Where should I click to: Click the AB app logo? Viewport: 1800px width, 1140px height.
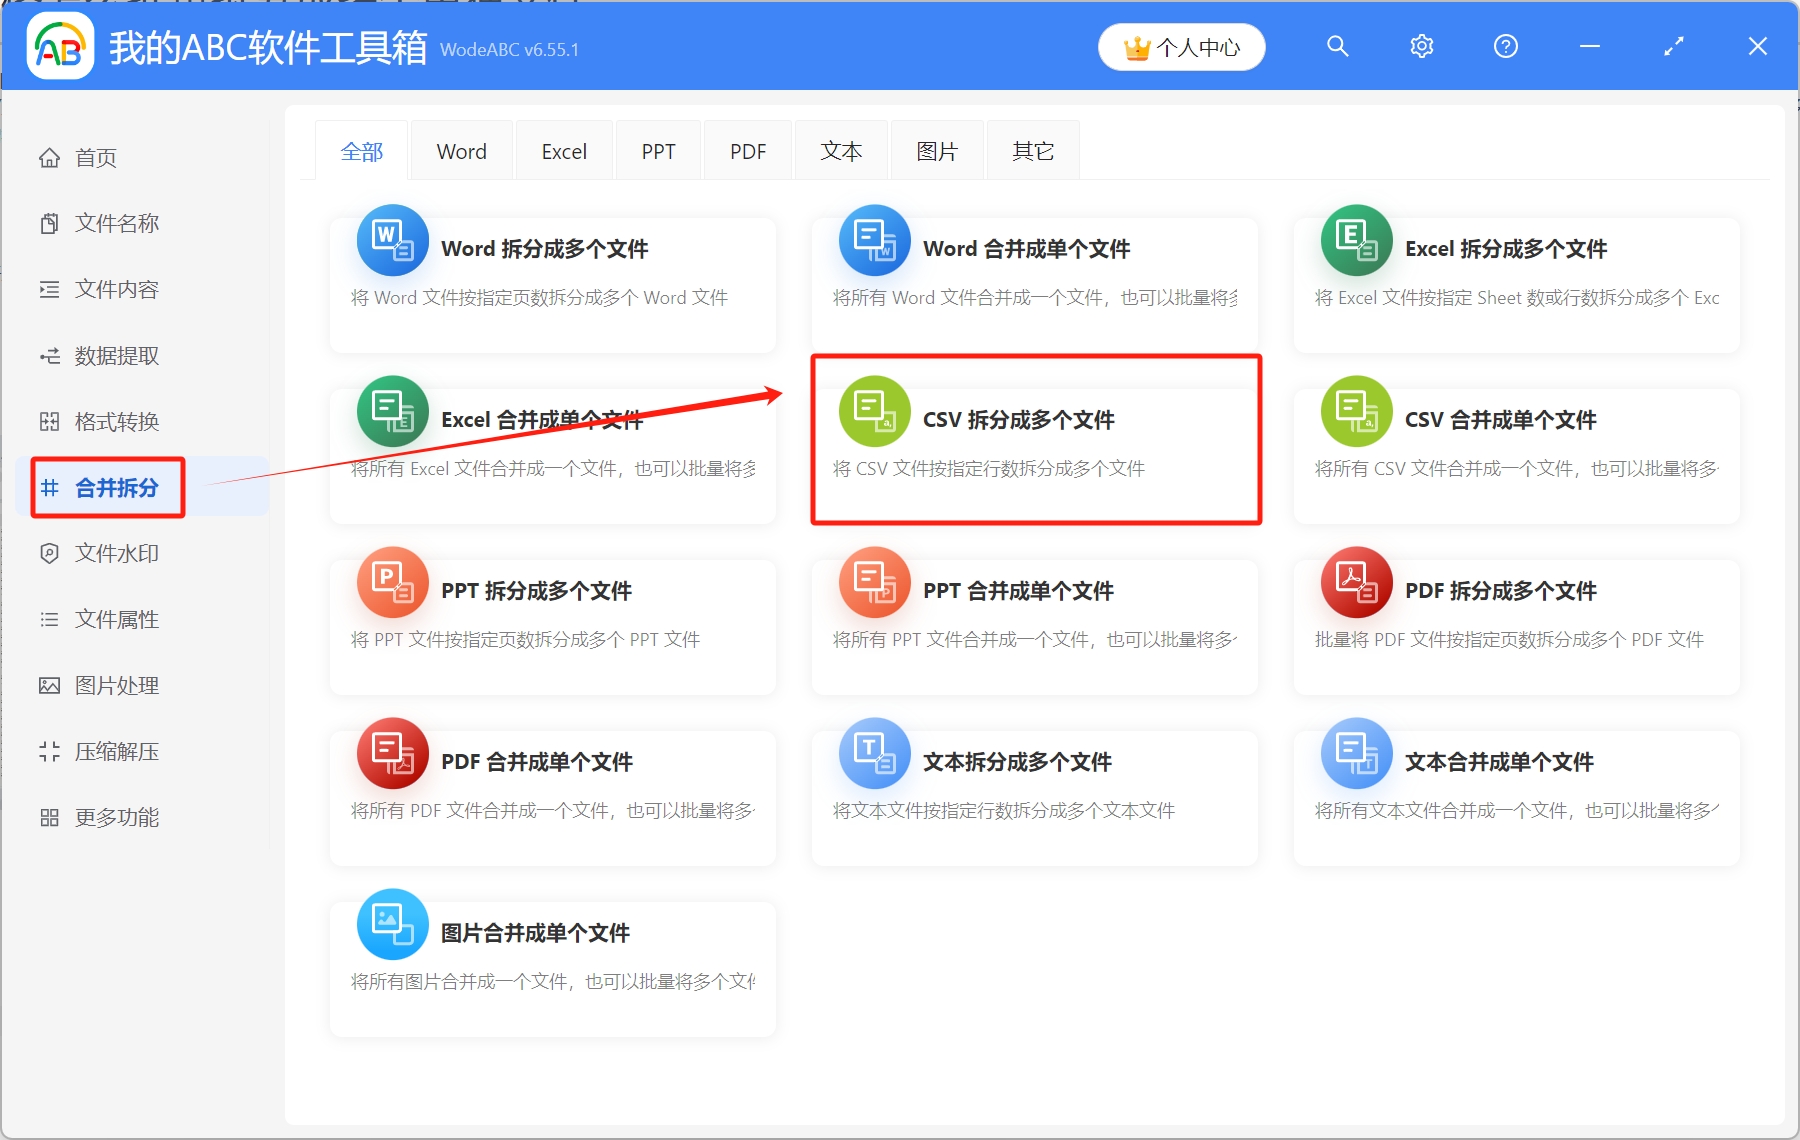[x=60, y=46]
